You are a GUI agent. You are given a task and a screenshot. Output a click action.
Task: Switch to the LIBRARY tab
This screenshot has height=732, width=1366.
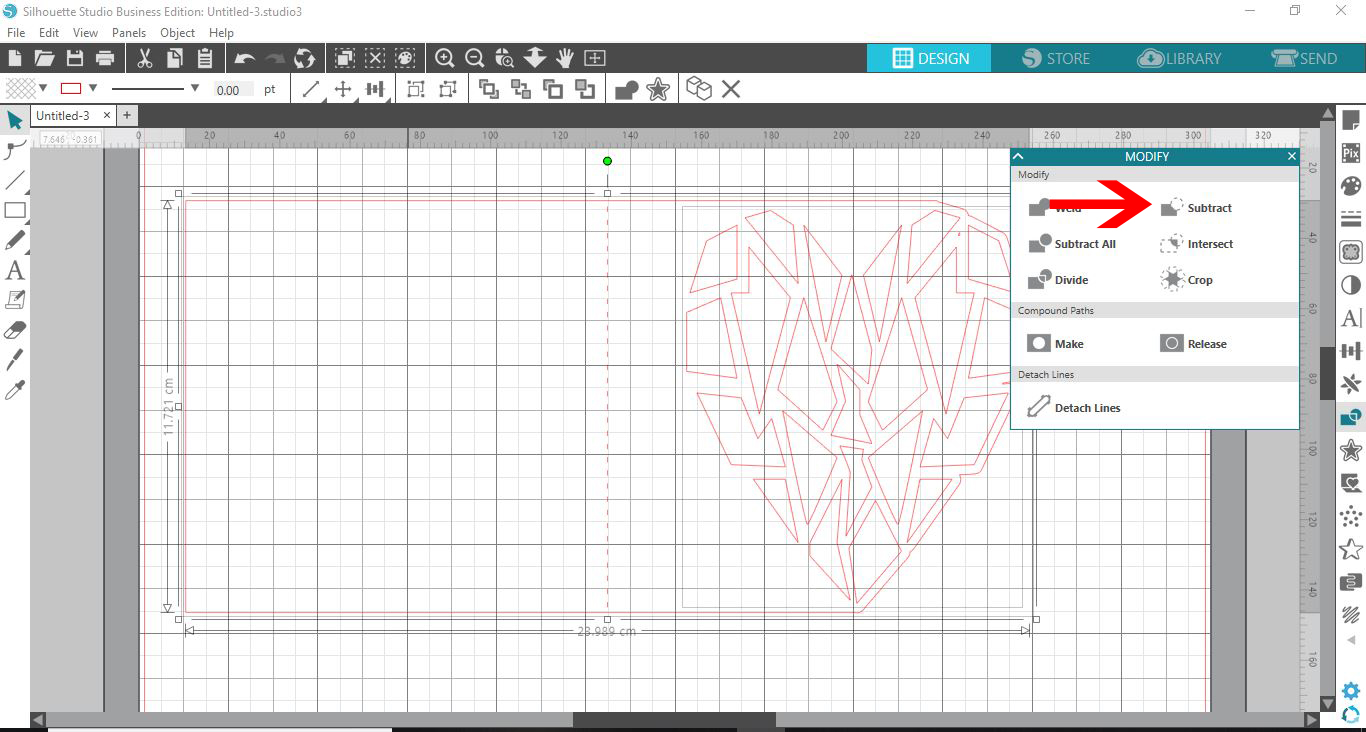pos(1180,58)
